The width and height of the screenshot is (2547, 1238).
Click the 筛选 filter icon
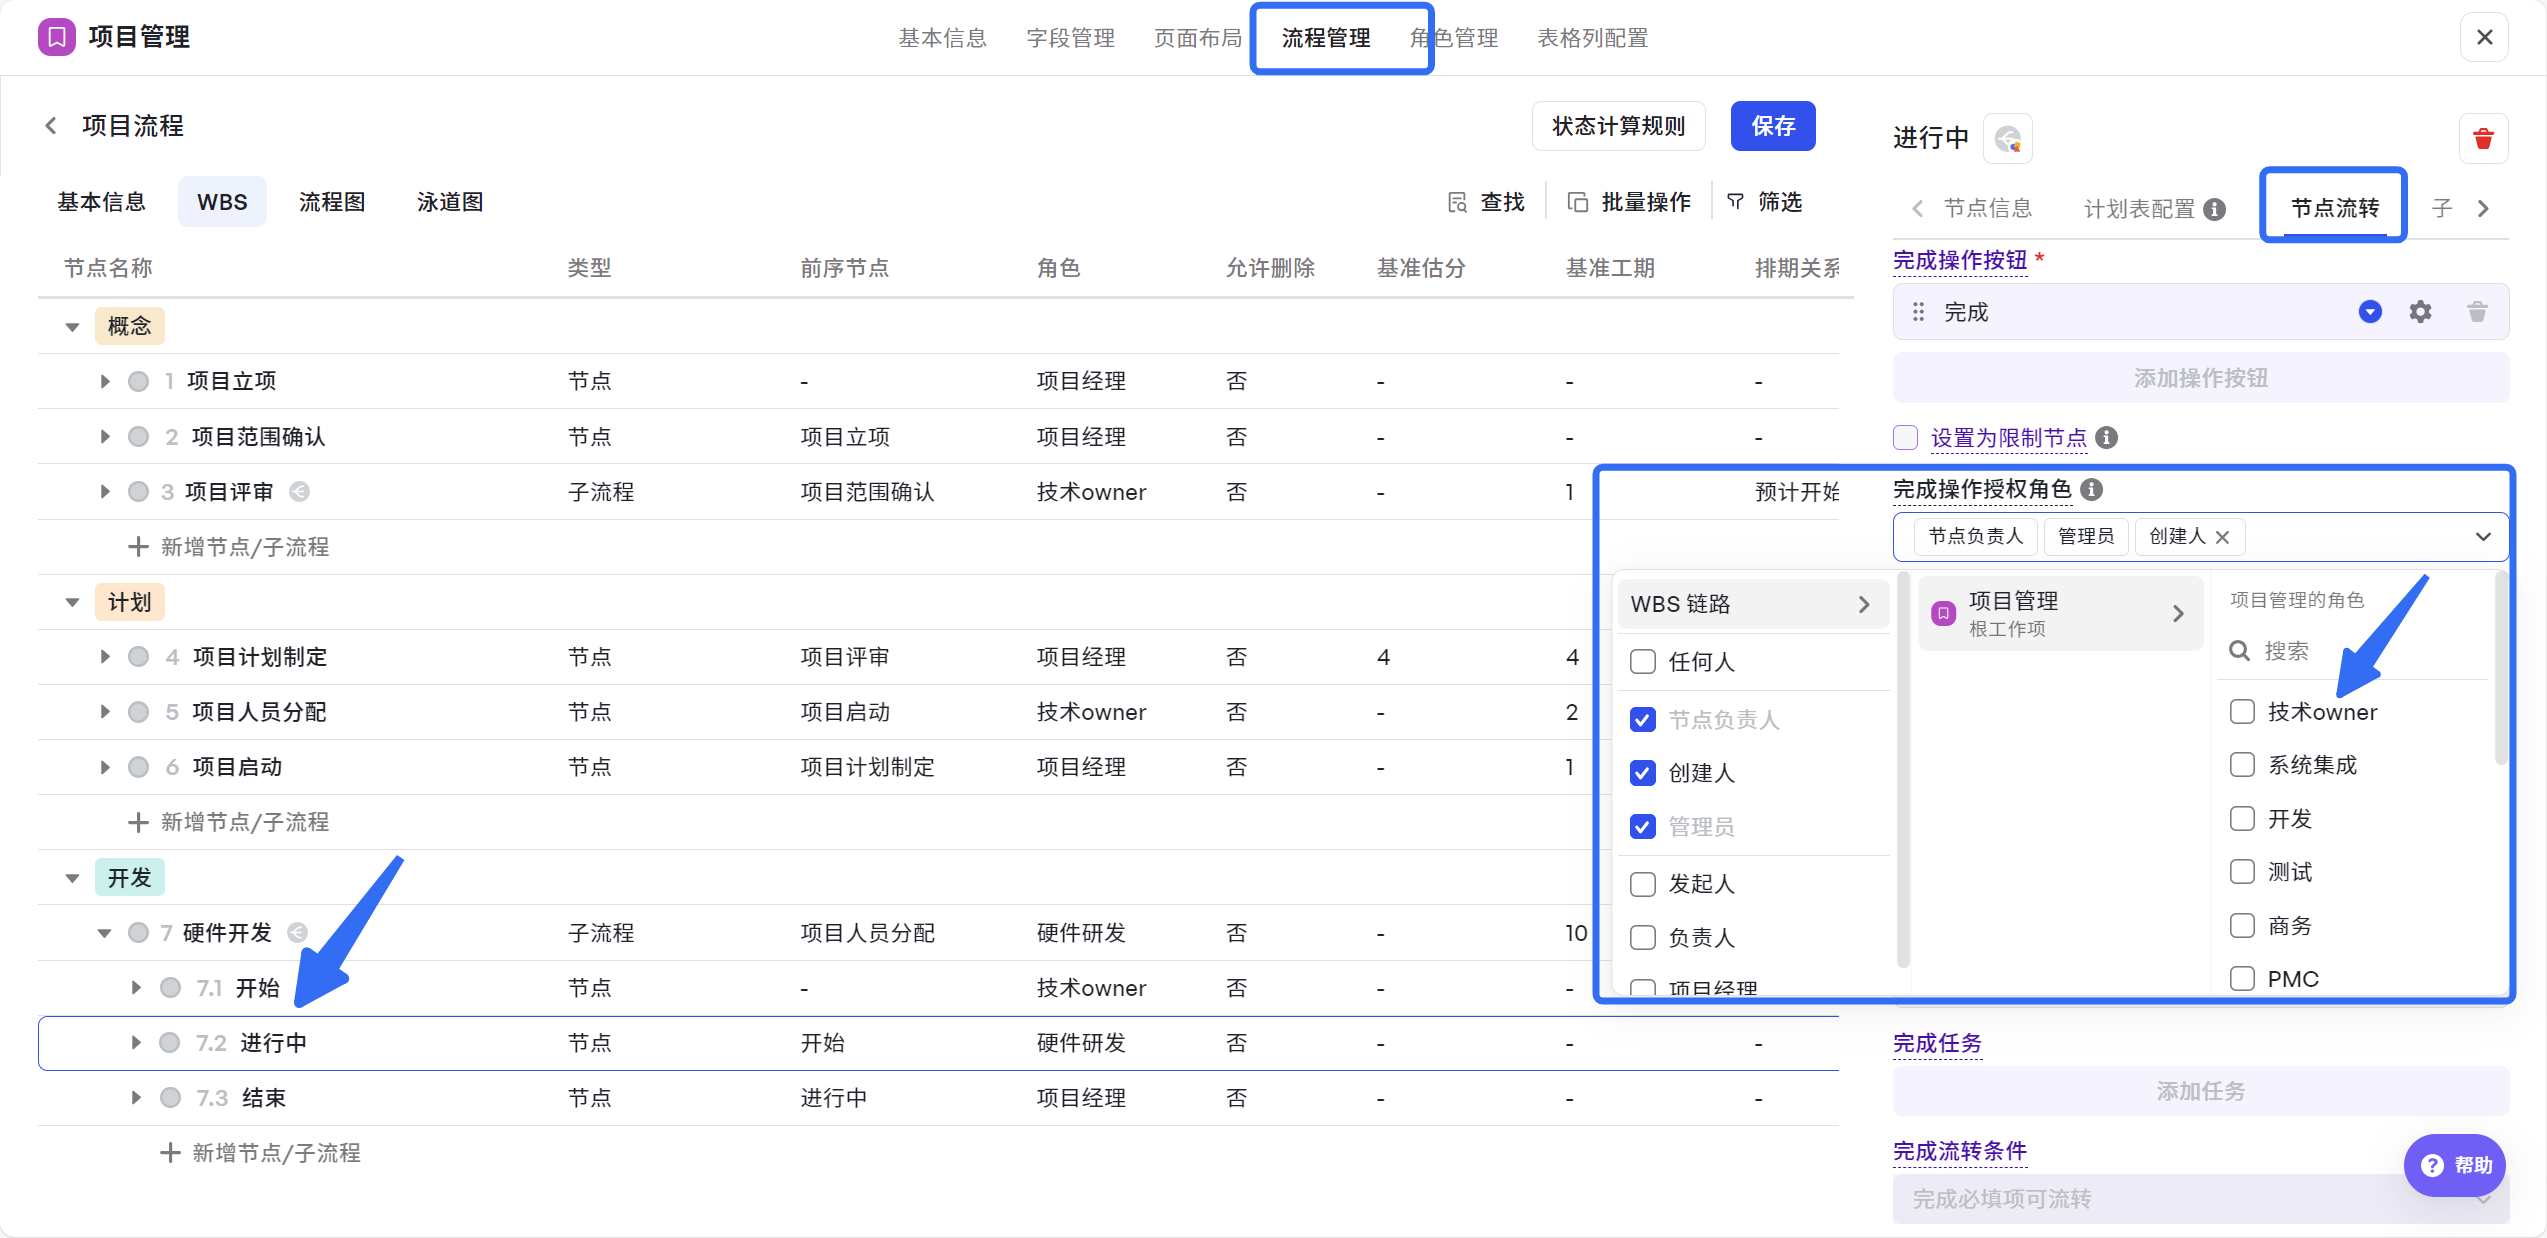pos(1736,202)
